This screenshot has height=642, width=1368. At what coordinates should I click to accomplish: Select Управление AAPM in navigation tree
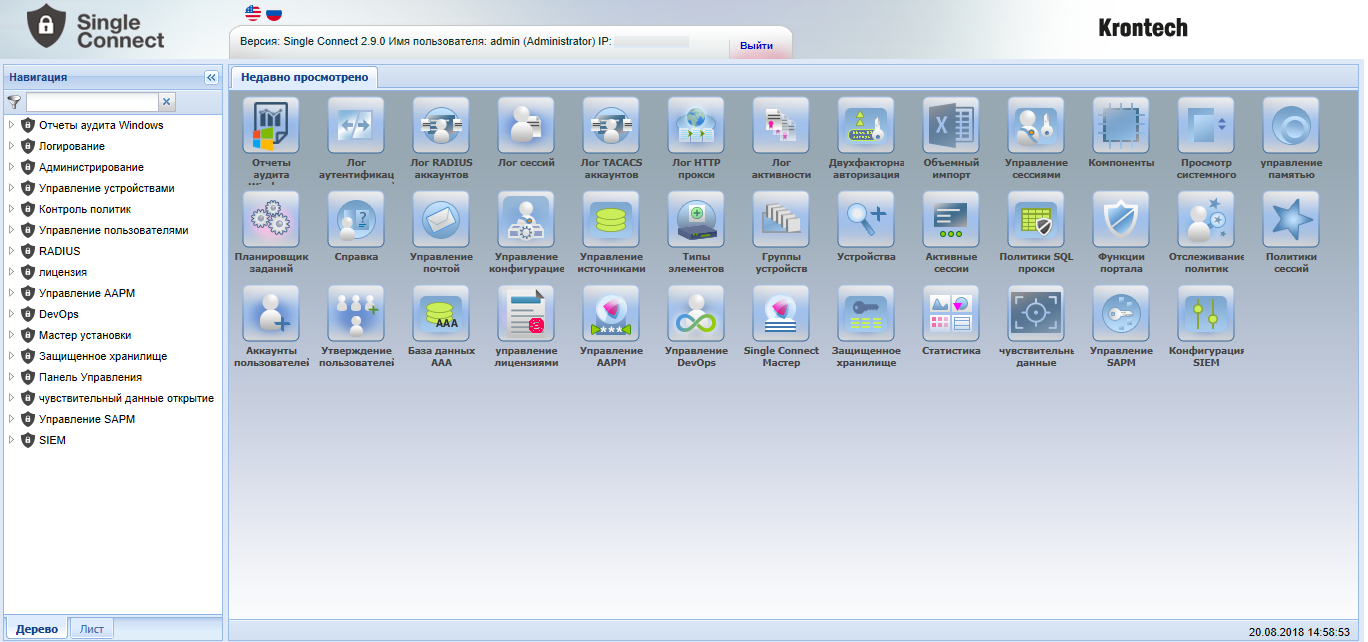tap(87, 293)
